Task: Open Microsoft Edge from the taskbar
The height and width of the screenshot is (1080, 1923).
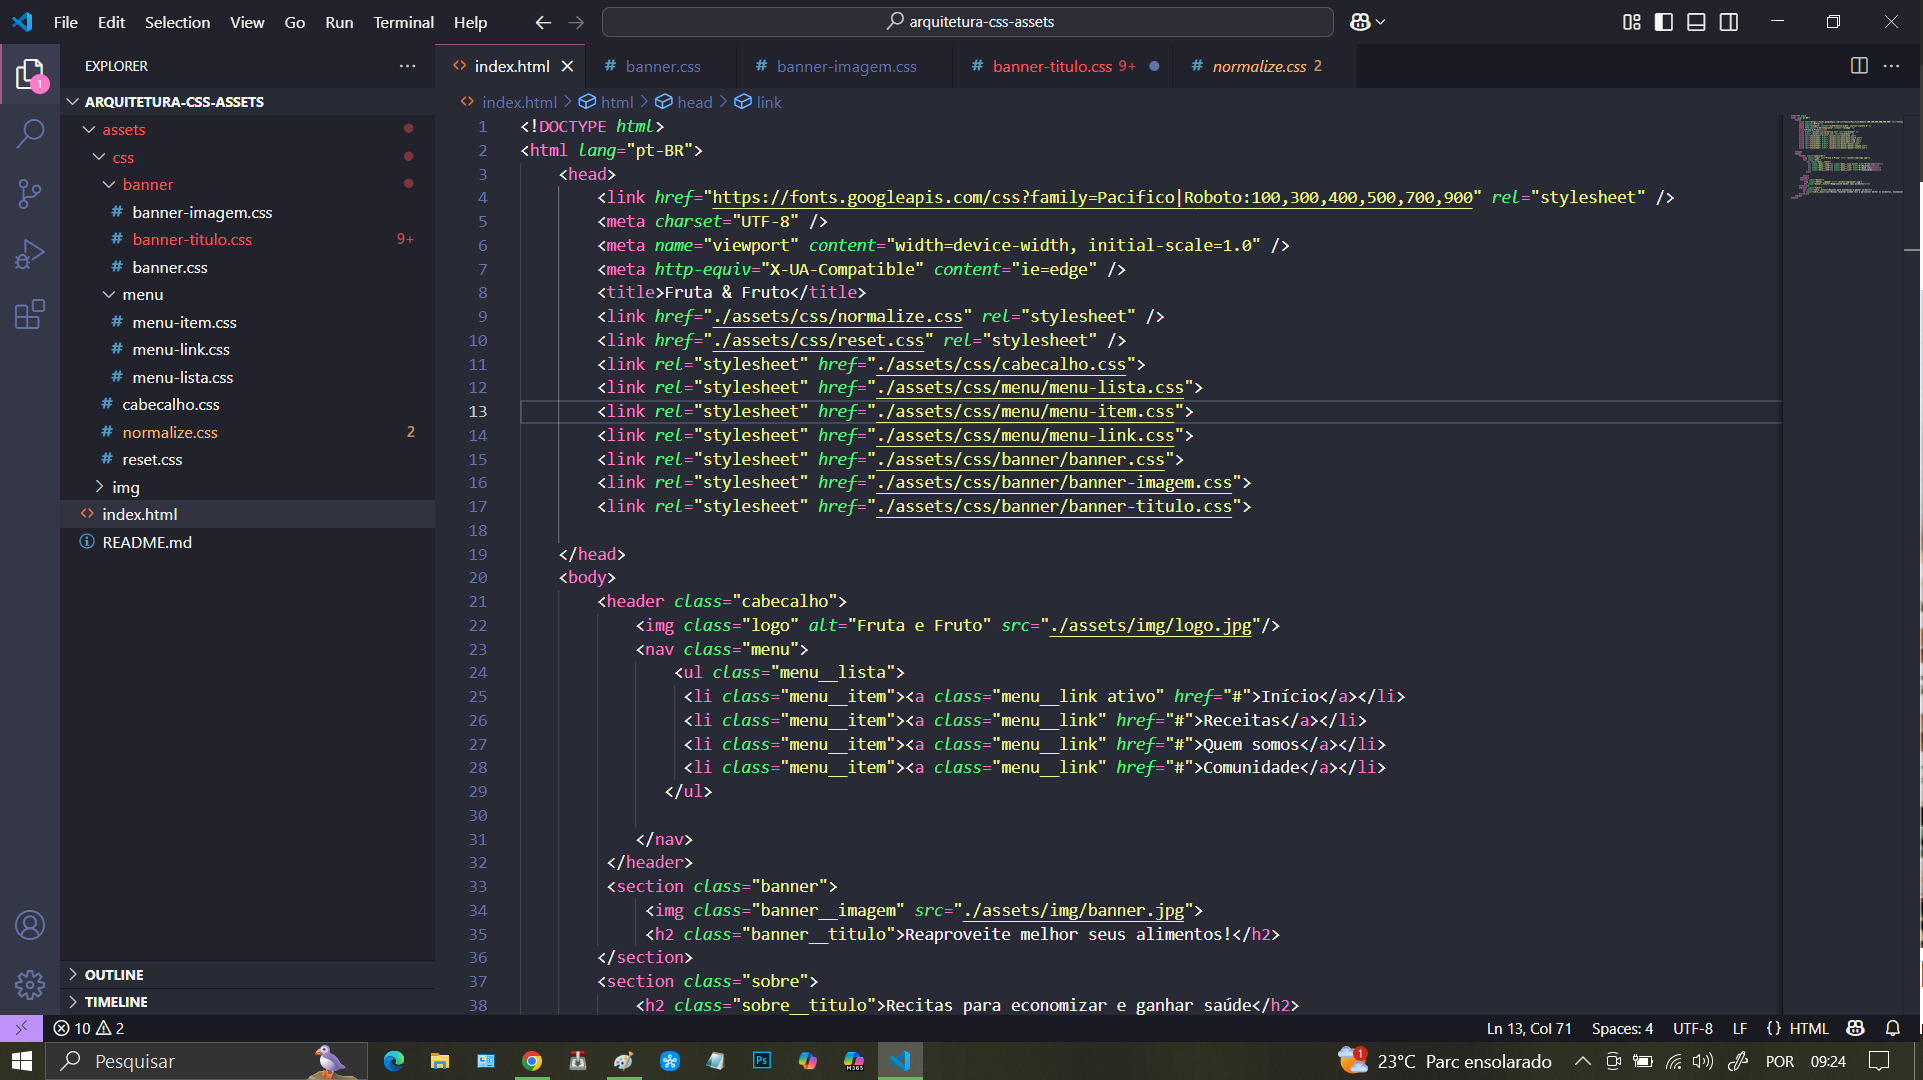Action: tap(394, 1061)
